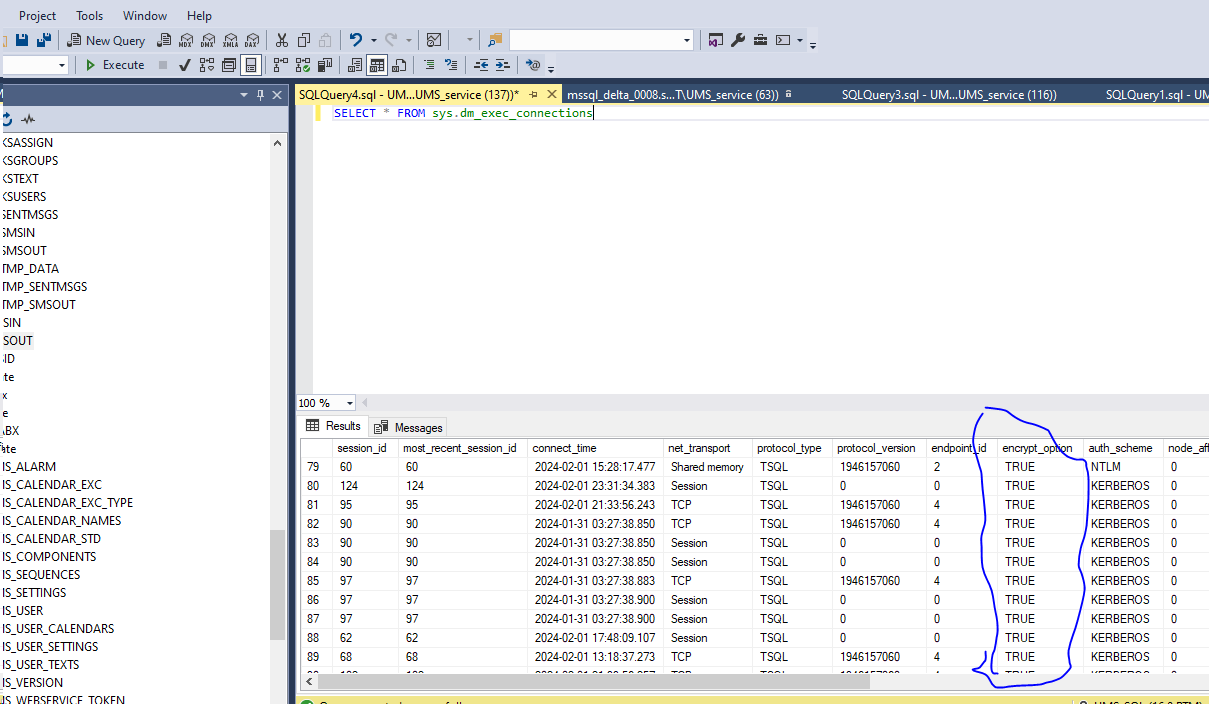Click the Parse query checkmark icon
Screen dimensions: 1209x704
tap(184, 65)
